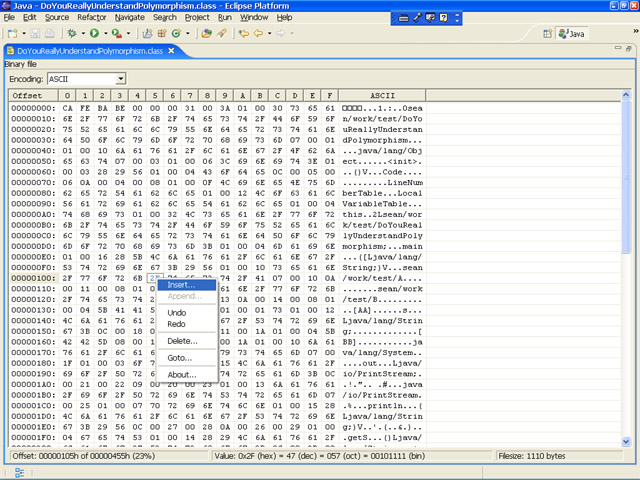The image size is (640, 480).
Task: Select the Java perspective button
Action: pos(572,34)
